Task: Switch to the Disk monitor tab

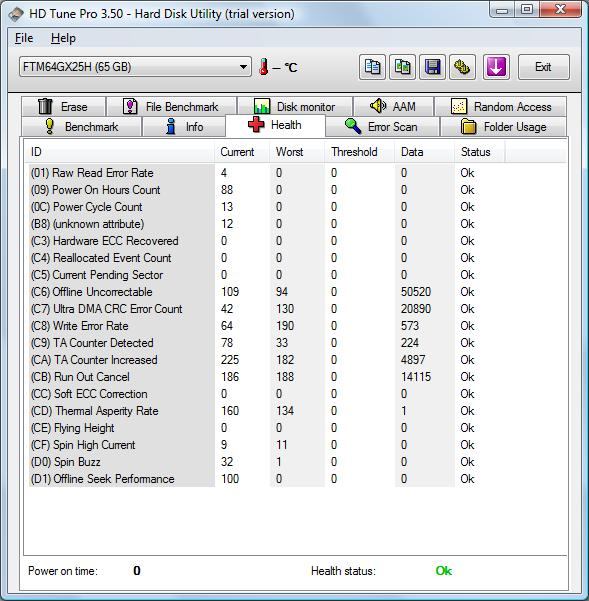Action: pos(295,107)
